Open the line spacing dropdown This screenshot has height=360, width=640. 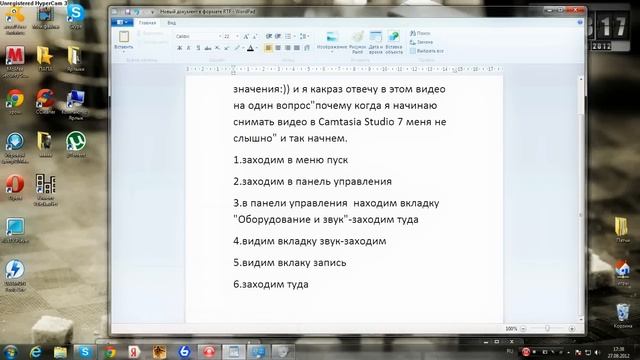304,36
